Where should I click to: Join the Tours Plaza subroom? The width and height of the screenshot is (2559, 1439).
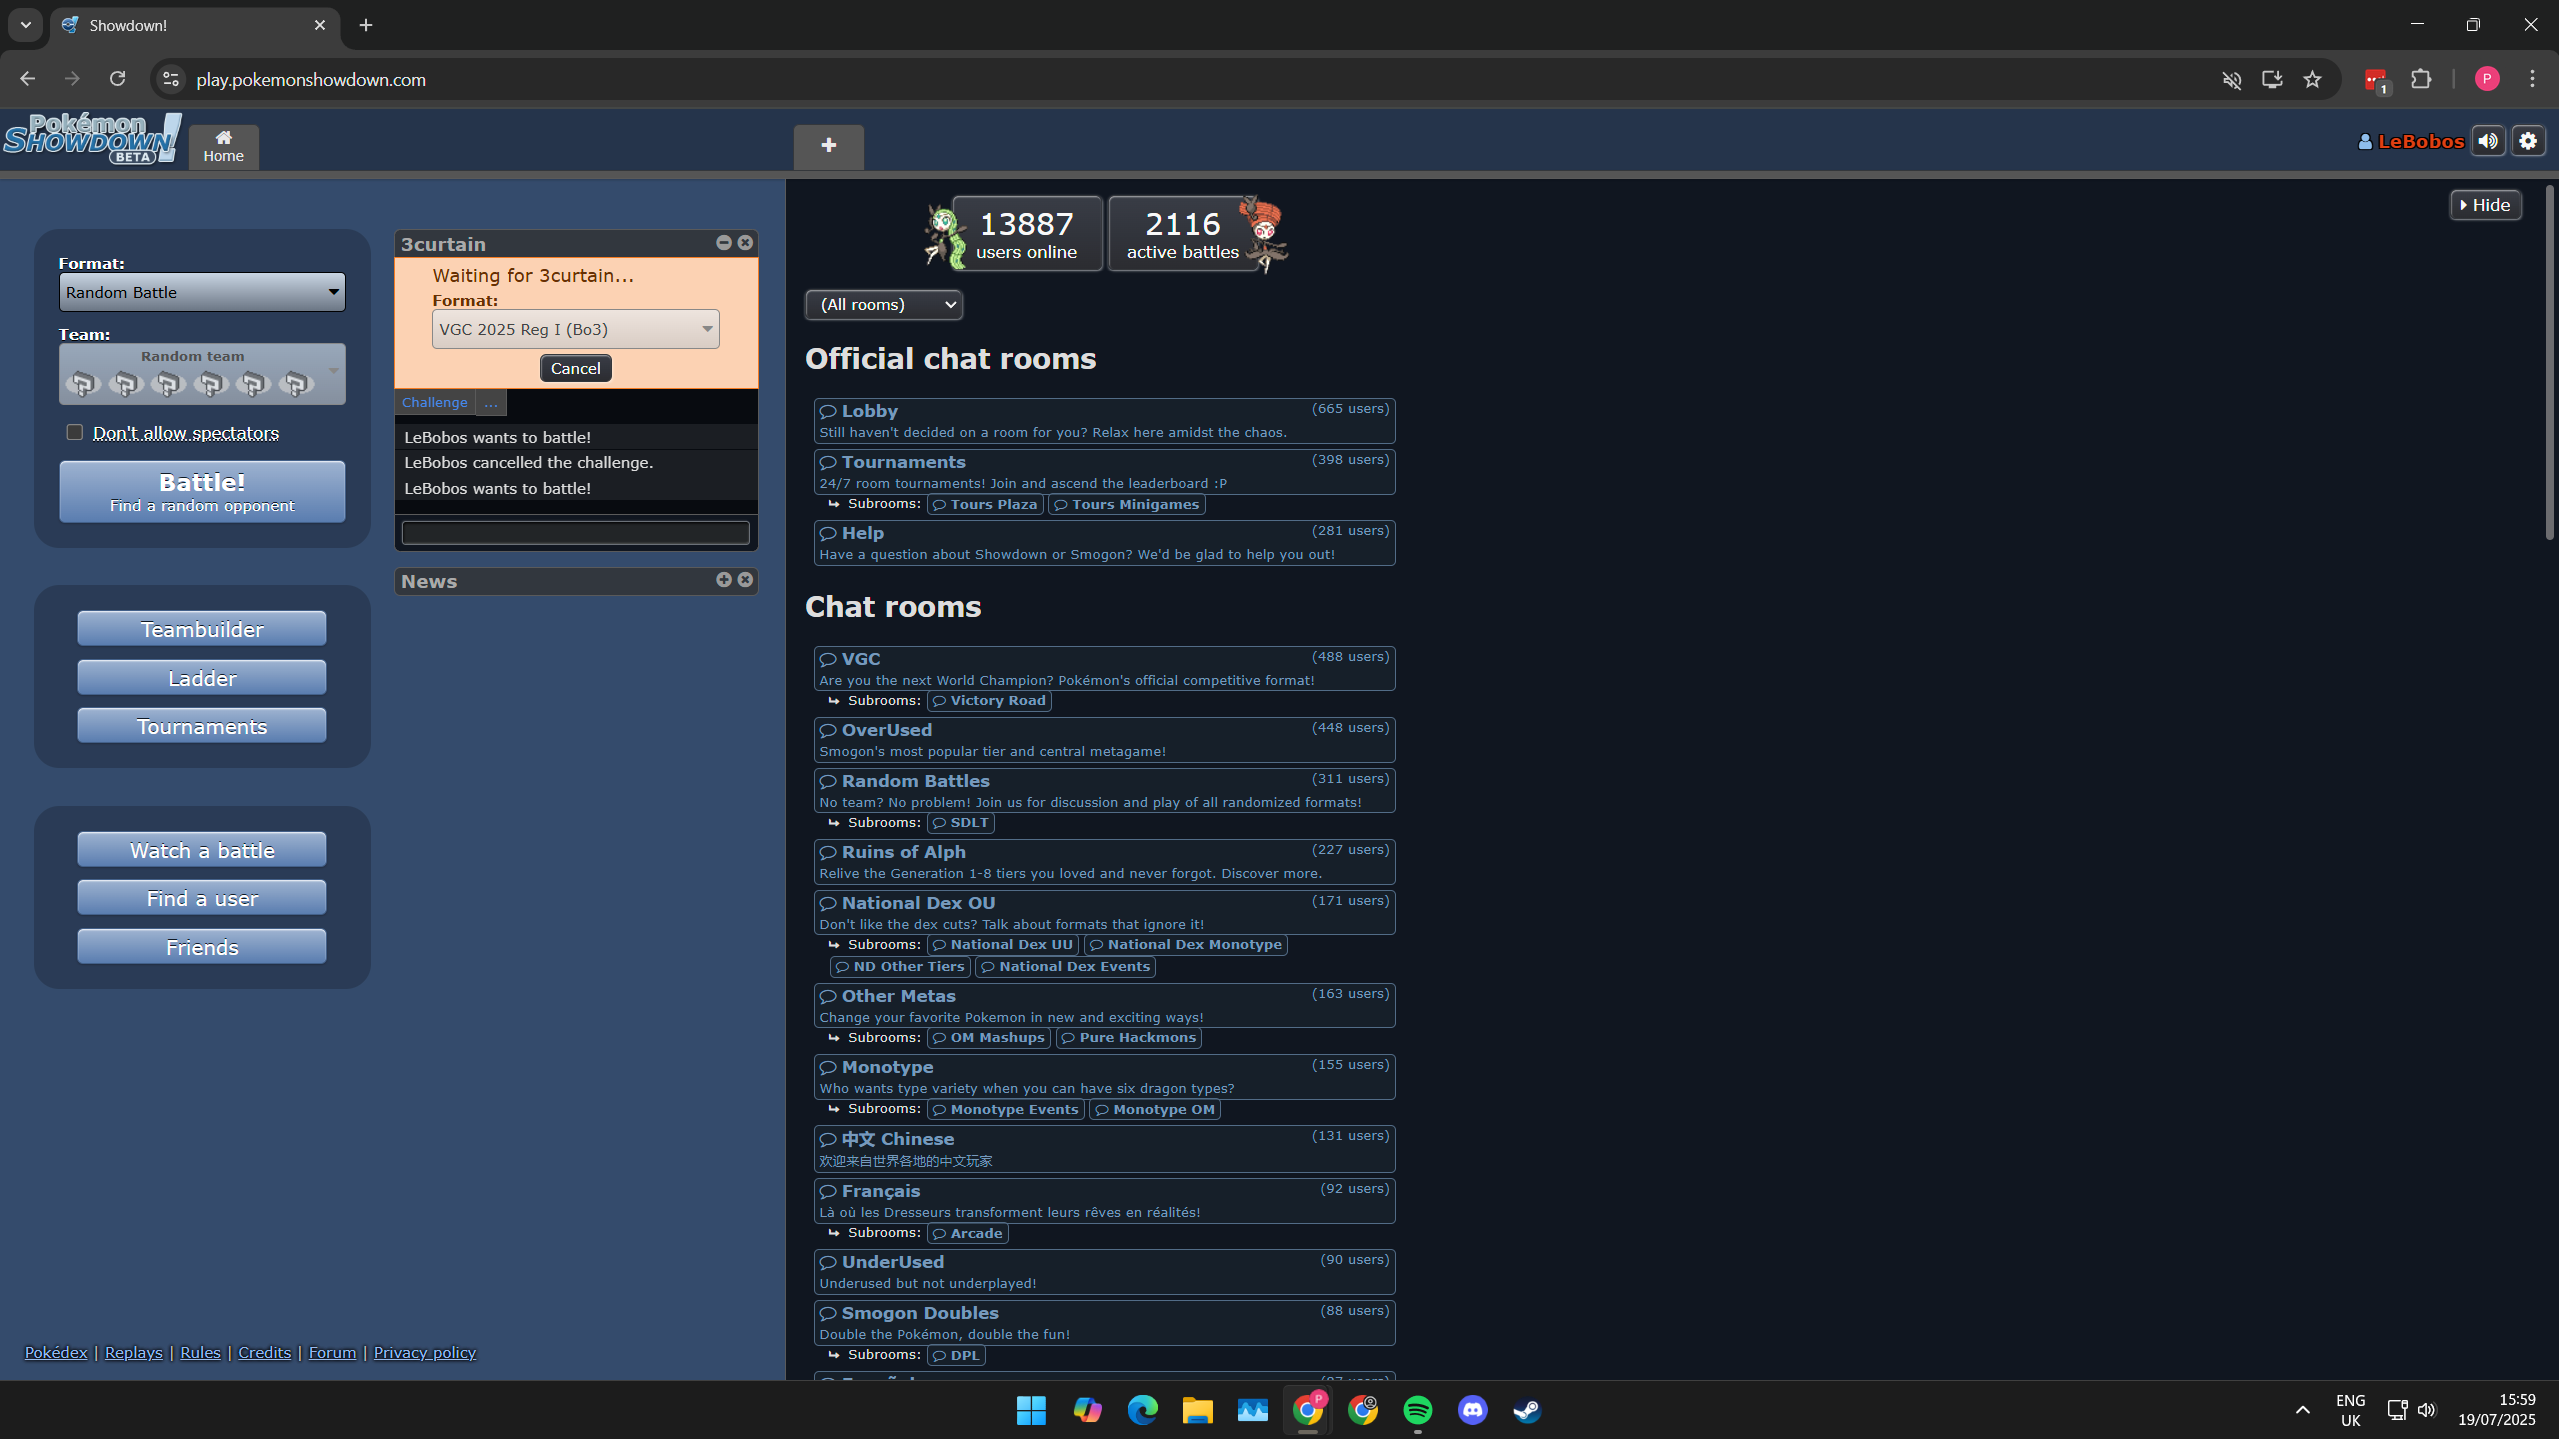985,505
